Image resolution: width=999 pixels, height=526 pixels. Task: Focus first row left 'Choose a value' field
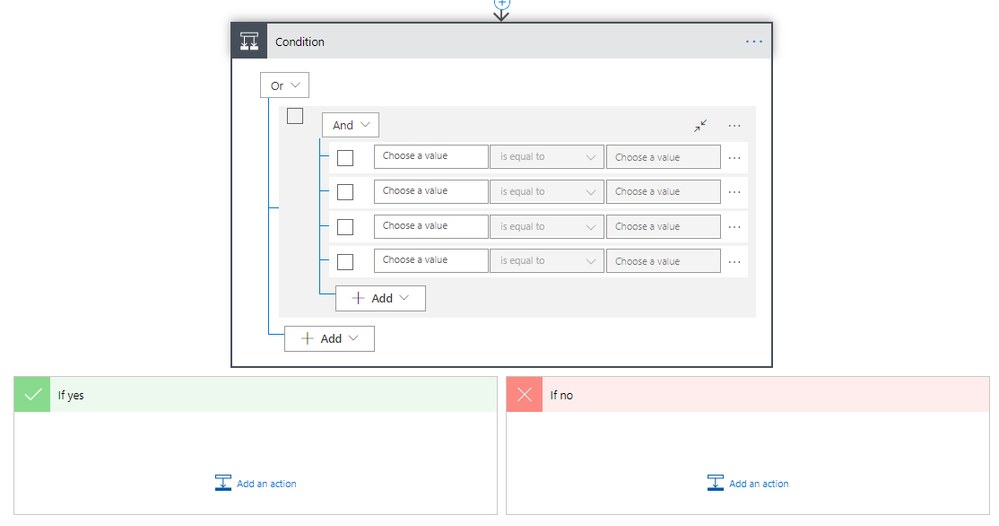click(431, 157)
